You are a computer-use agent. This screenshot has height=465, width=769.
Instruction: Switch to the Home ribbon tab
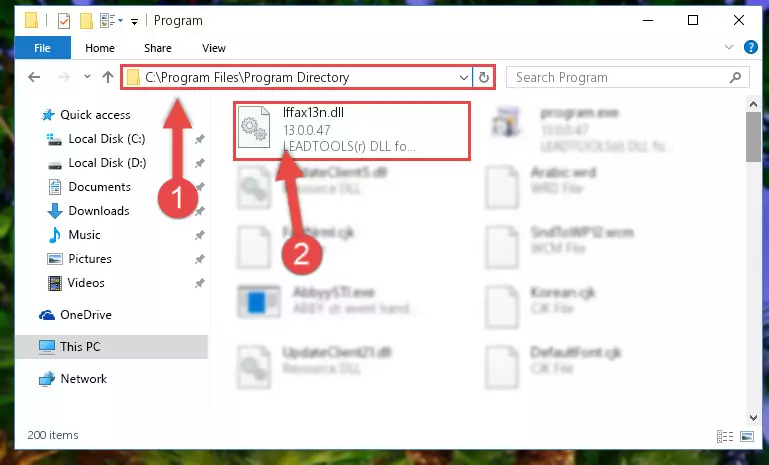click(x=100, y=48)
